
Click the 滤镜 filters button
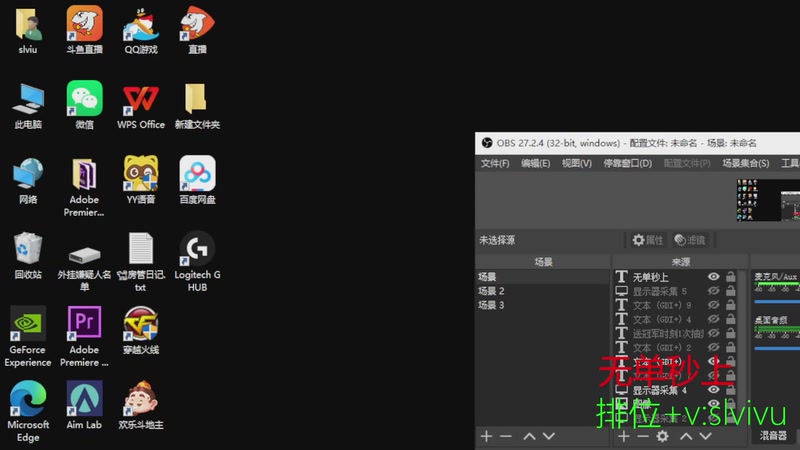point(690,240)
